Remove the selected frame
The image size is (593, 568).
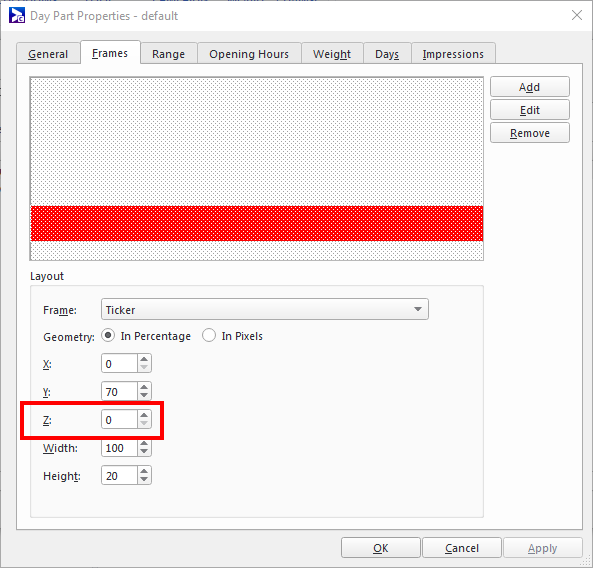(529, 133)
